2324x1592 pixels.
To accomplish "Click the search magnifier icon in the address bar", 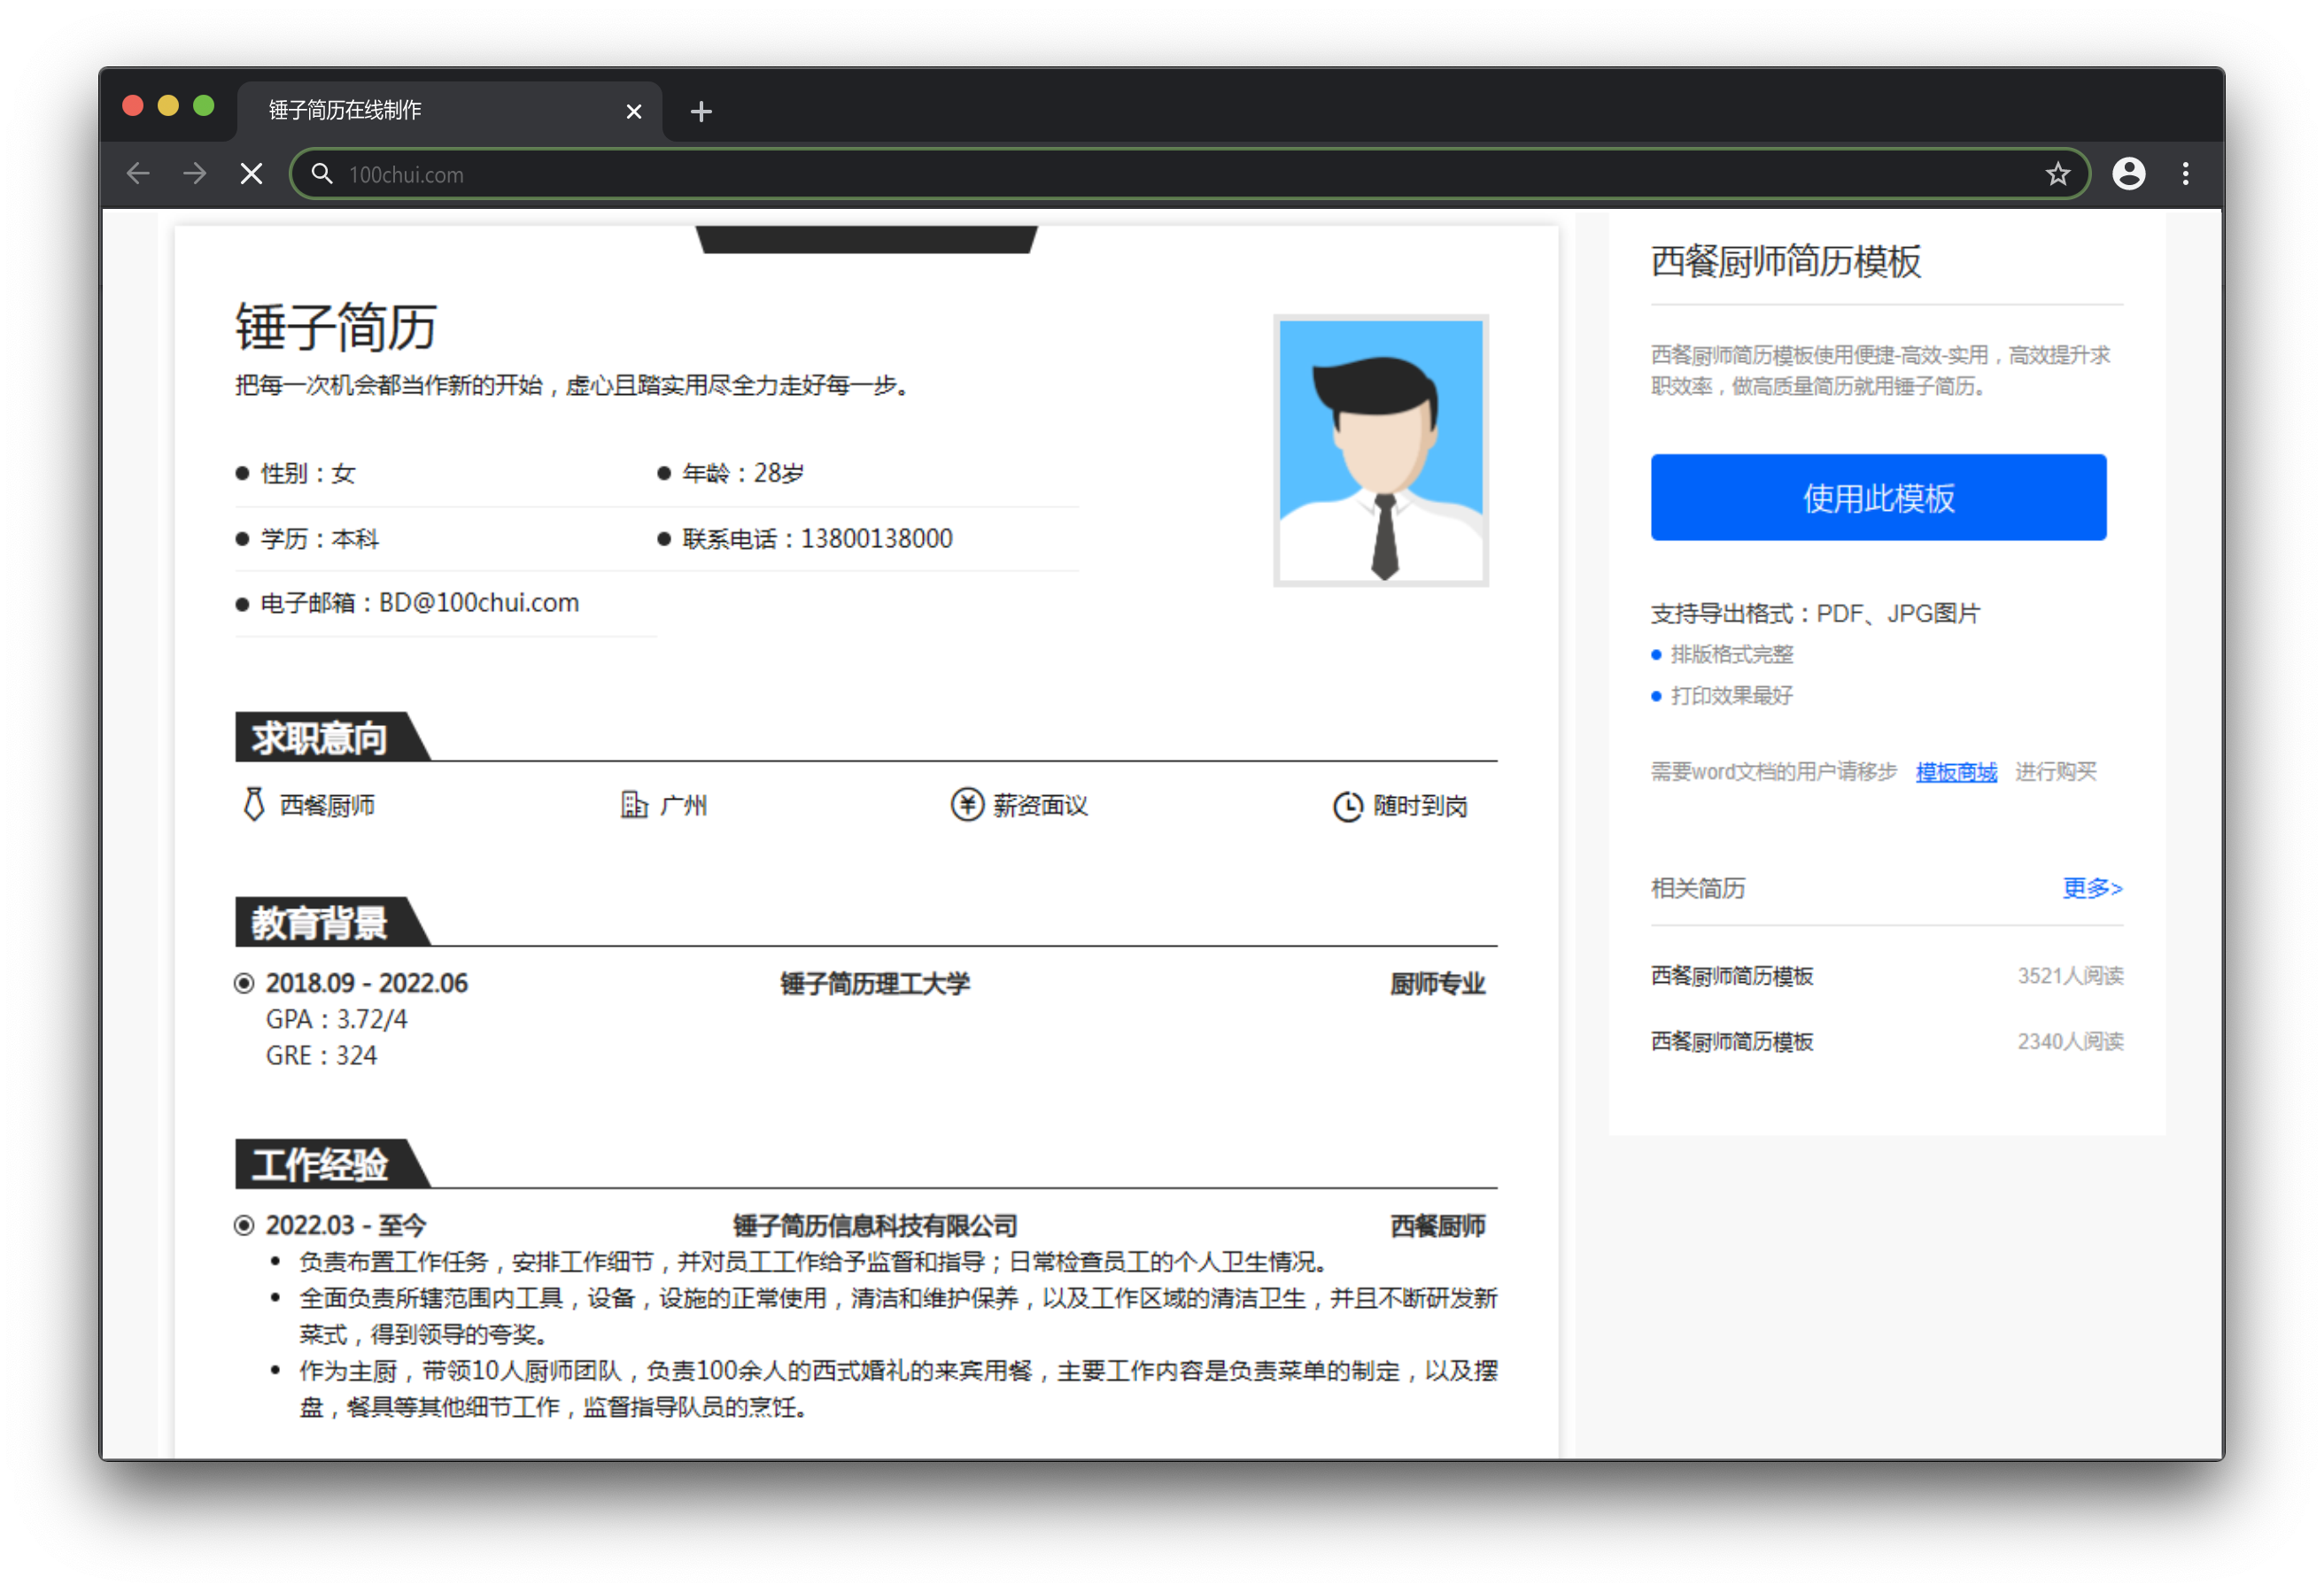I will tap(321, 174).
